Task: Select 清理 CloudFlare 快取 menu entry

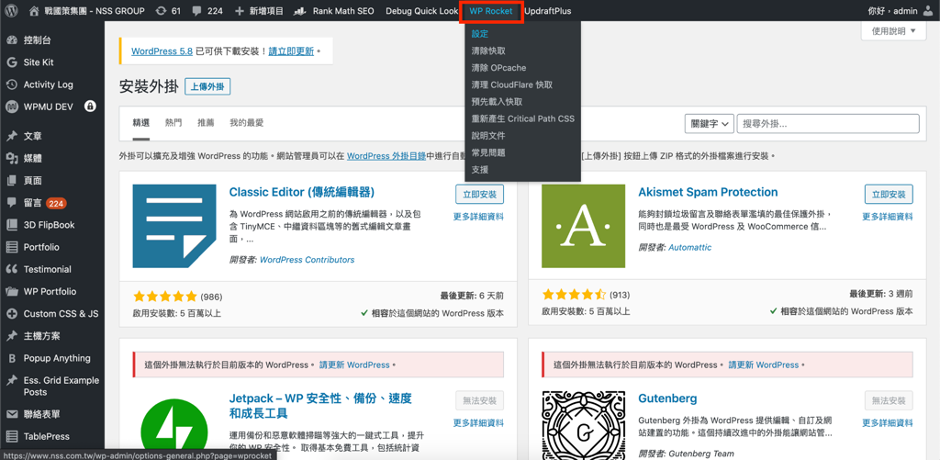Action: (x=512, y=85)
